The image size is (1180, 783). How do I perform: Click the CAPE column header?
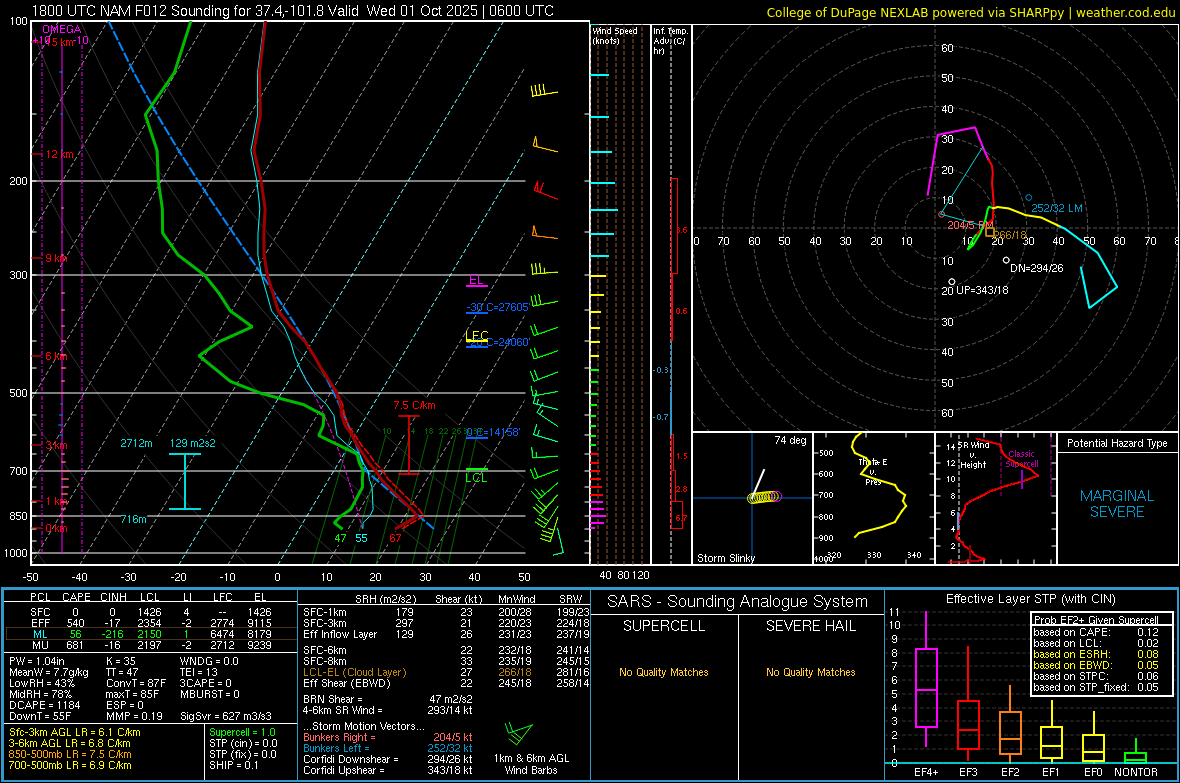point(76,597)
